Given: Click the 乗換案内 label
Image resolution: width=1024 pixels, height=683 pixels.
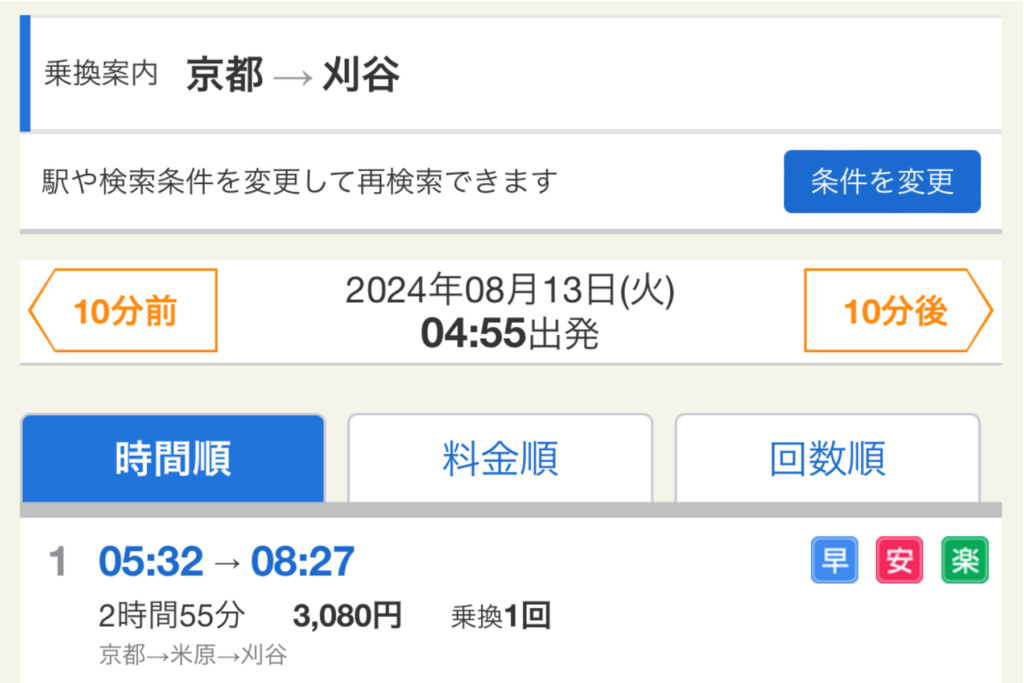Looking at the screenshot, I should 101,75.
